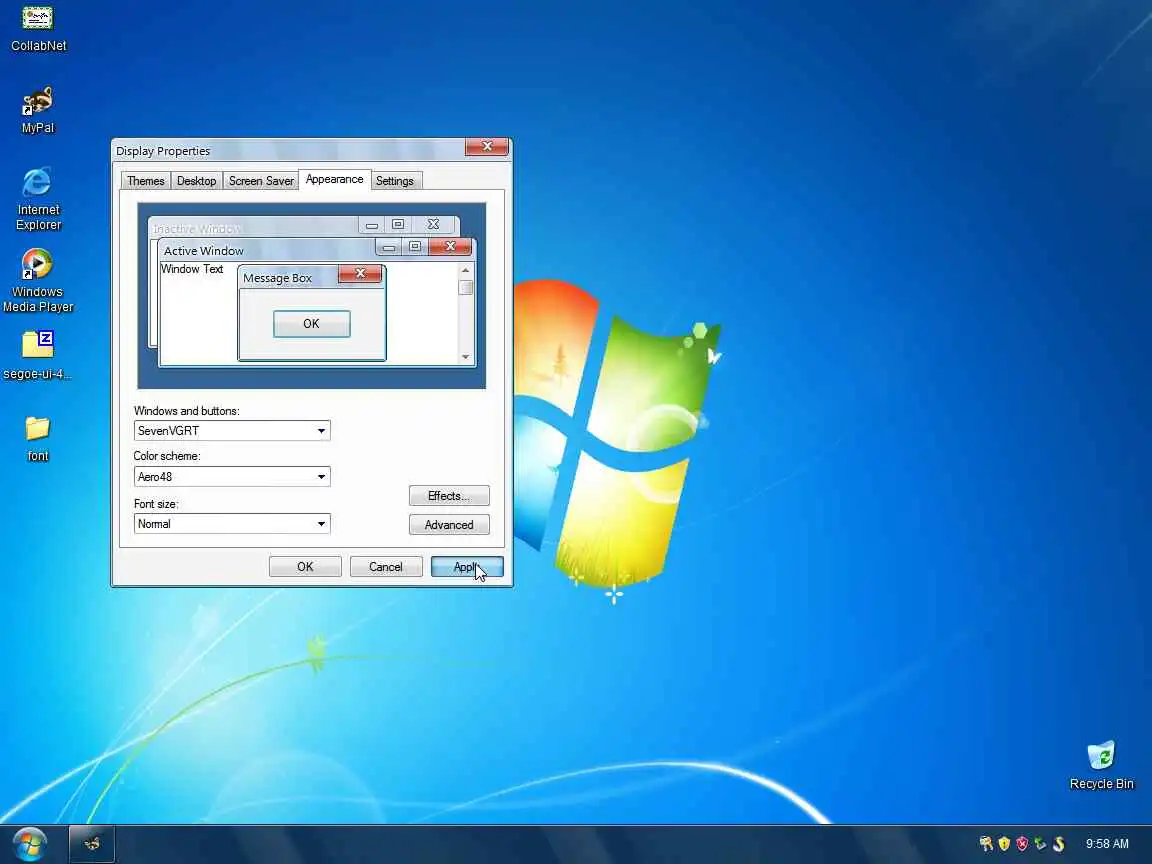Select the Internet Explorer desktop icon
Image resolution: width=1152 pixels, height=864 pixels.
(38, 199)
